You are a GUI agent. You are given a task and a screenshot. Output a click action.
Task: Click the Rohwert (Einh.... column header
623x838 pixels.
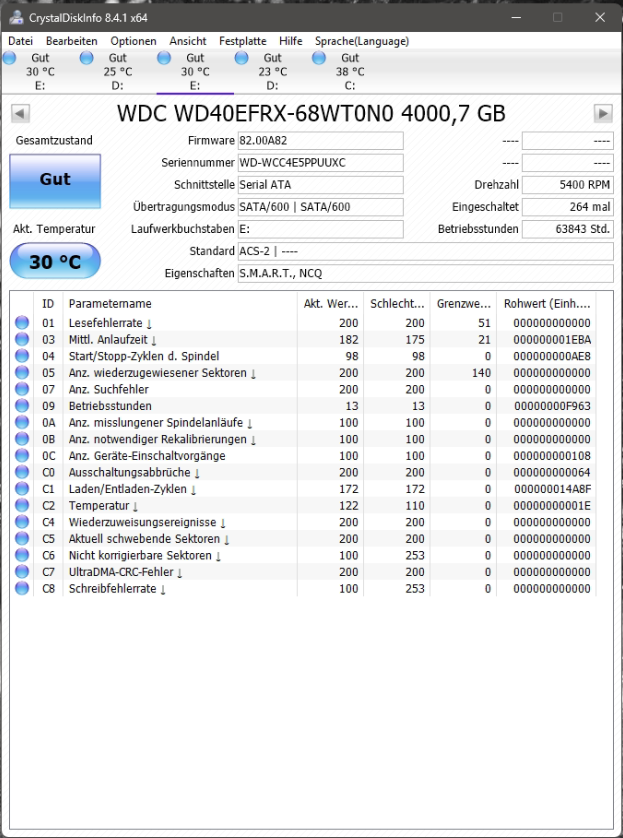click(x=546, y=304)
